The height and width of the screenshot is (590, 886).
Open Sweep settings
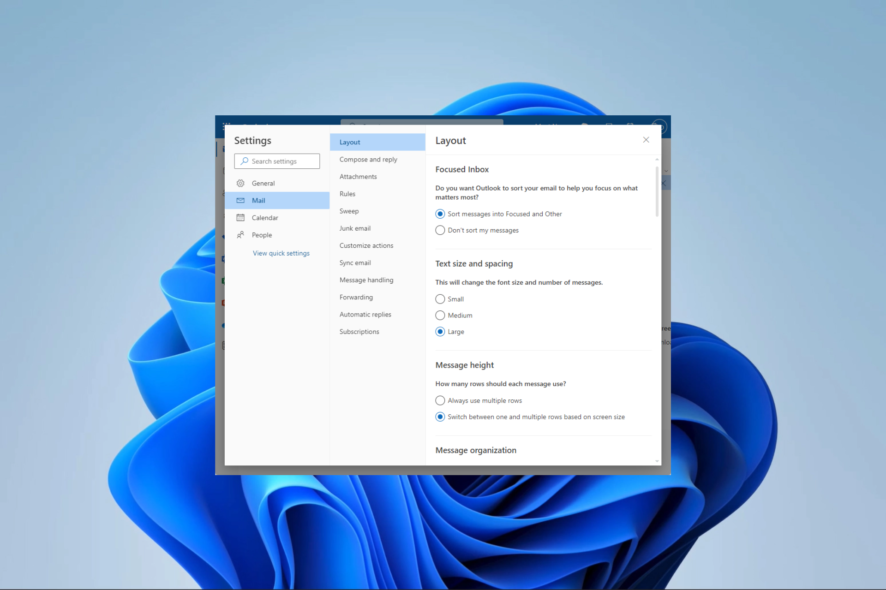coord(377,211)
